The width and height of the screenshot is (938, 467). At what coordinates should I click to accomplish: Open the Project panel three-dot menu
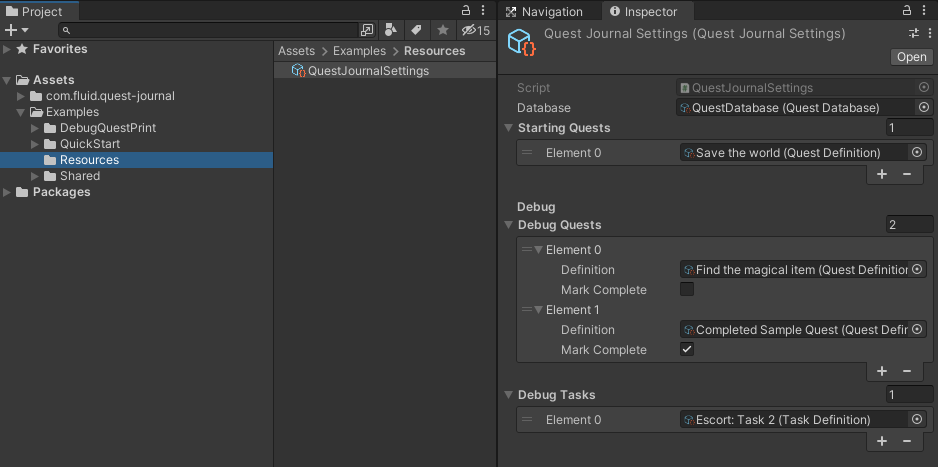pyautogui.click(x=483, y=10)
